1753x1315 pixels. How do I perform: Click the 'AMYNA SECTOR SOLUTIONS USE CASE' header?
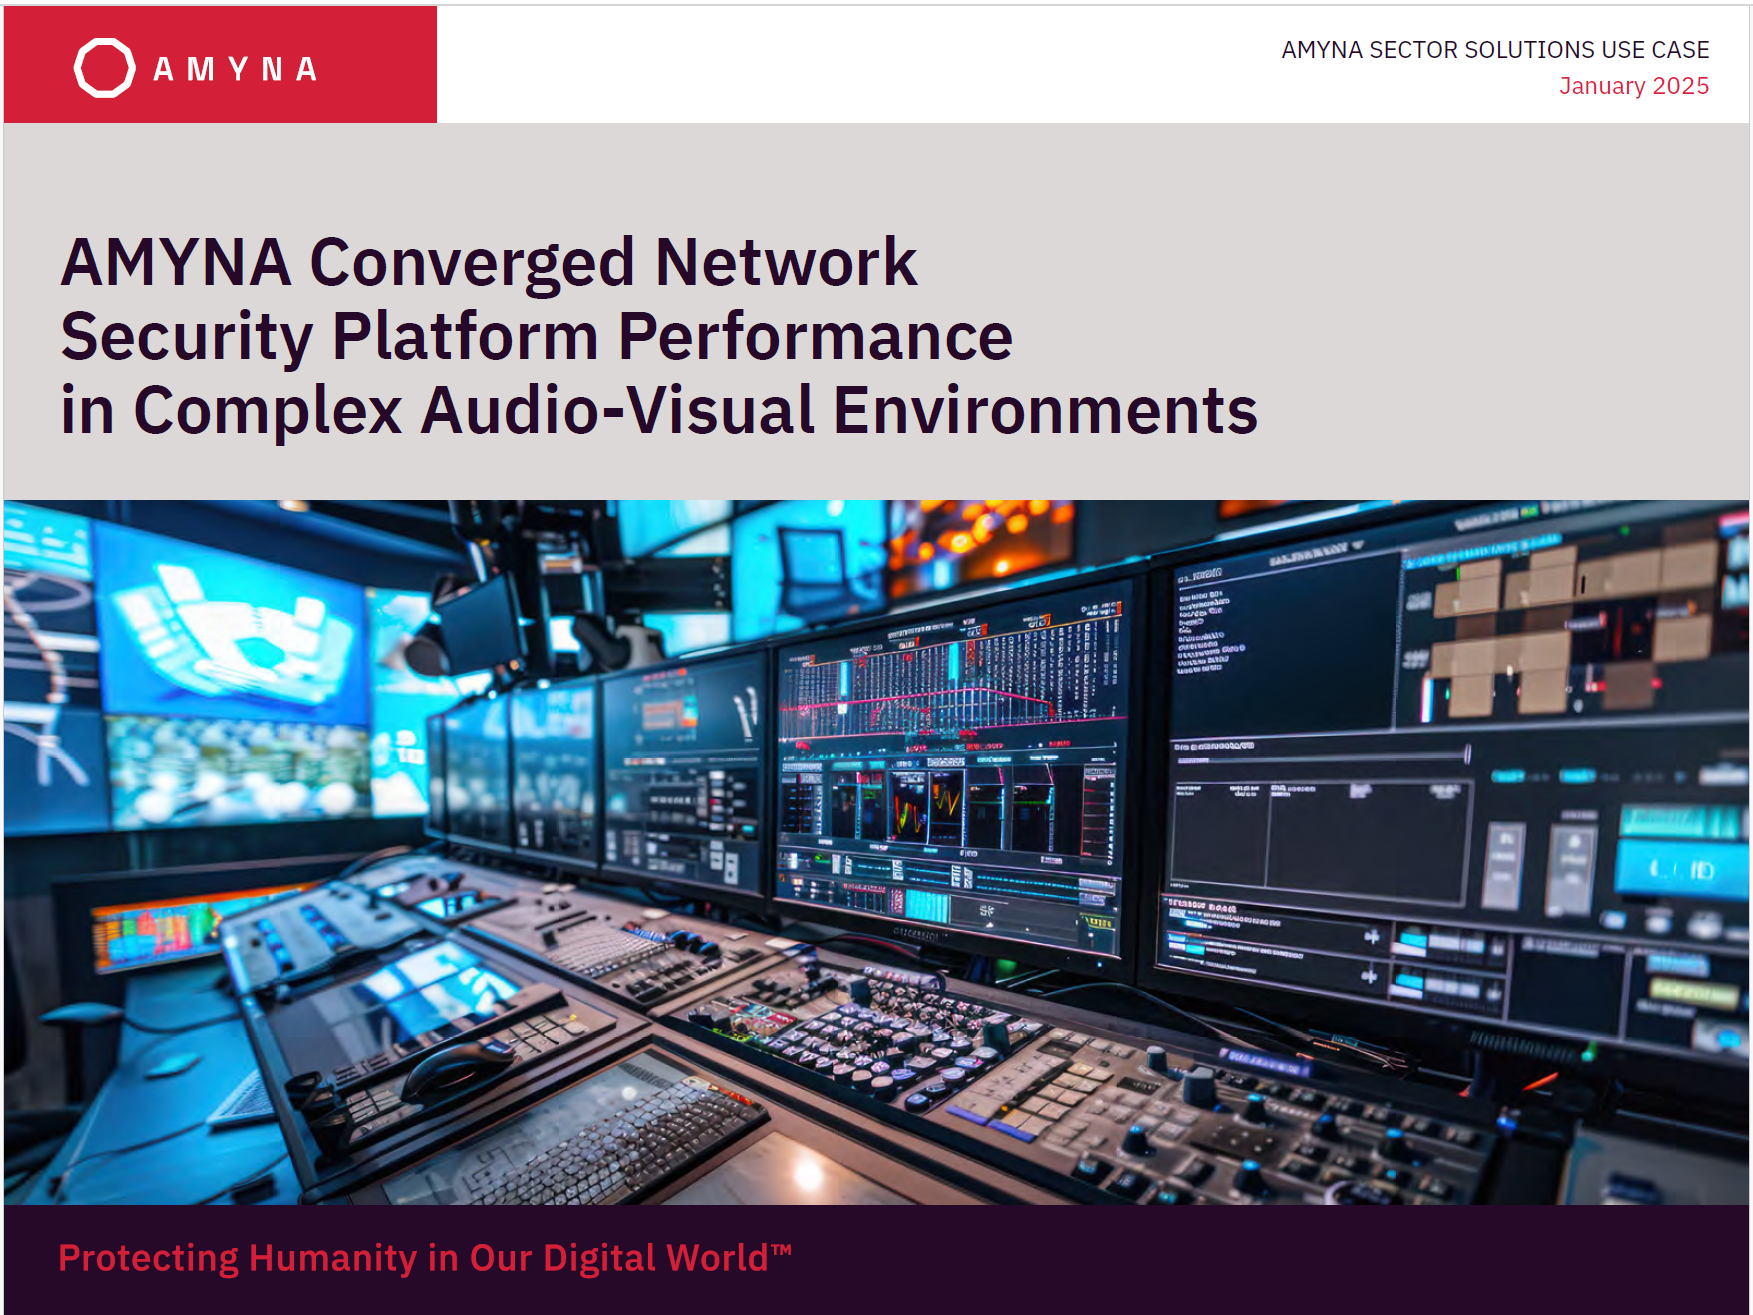point(1494,50)
